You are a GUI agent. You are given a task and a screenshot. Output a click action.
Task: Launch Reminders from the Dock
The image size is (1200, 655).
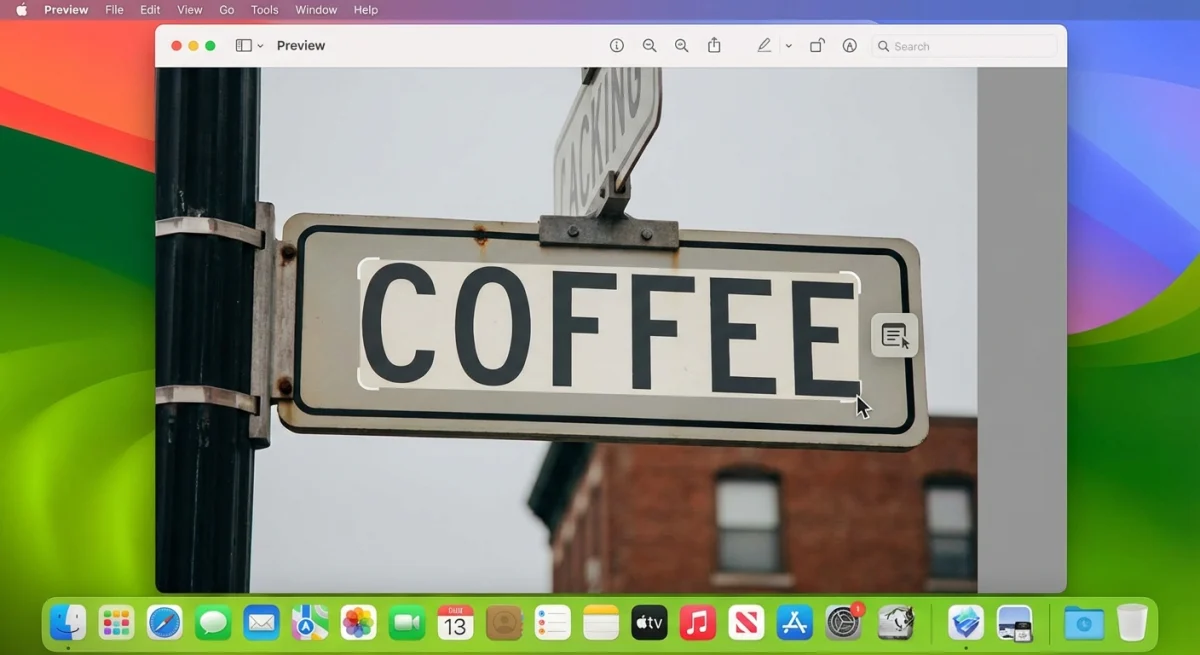[x=552, y=623]
